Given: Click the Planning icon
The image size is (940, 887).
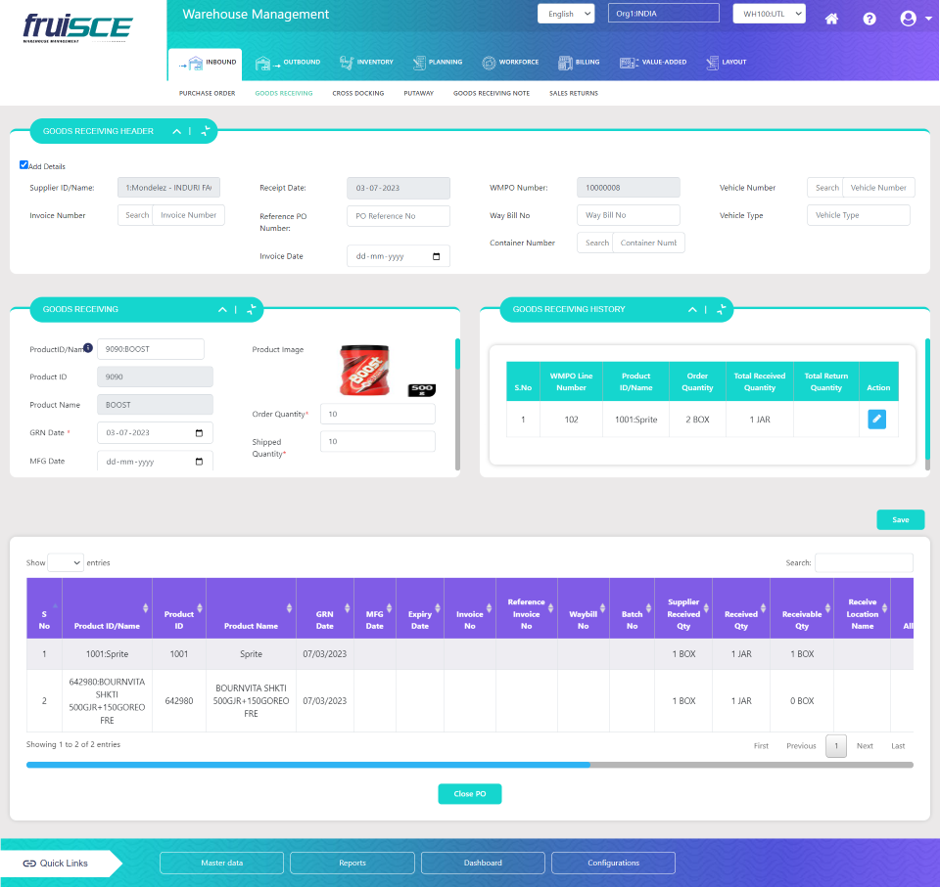Looking at the screenshot, I should (419, 62).
